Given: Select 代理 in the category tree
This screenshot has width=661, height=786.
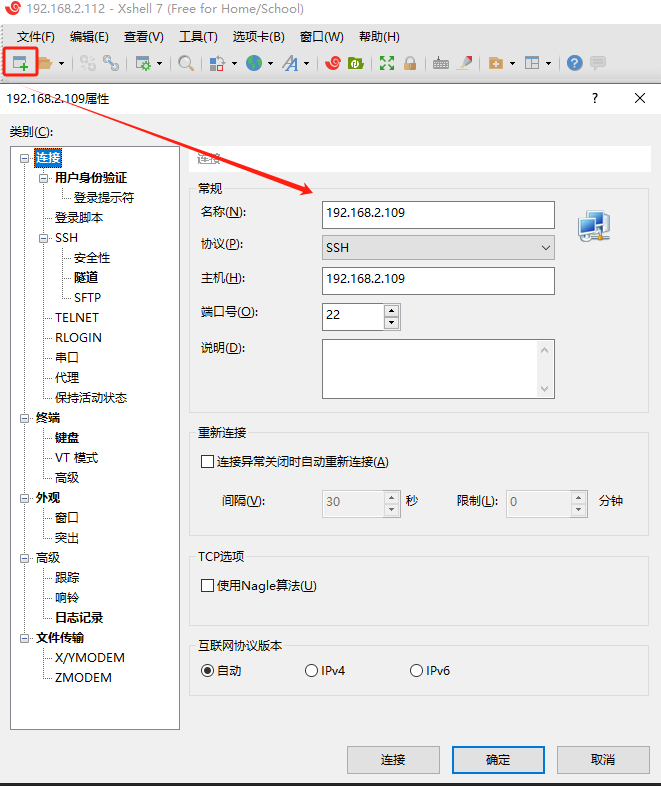Looking at the screenshot, I should (x=67, y=377).
